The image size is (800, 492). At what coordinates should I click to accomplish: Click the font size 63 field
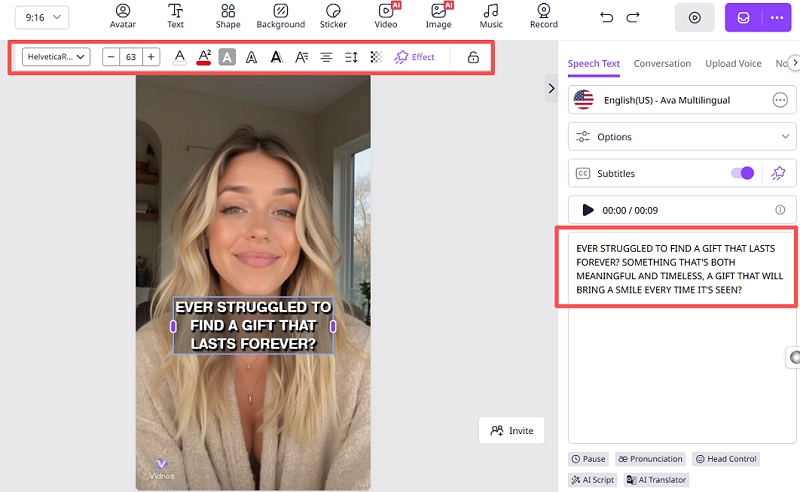pos(131,57)
